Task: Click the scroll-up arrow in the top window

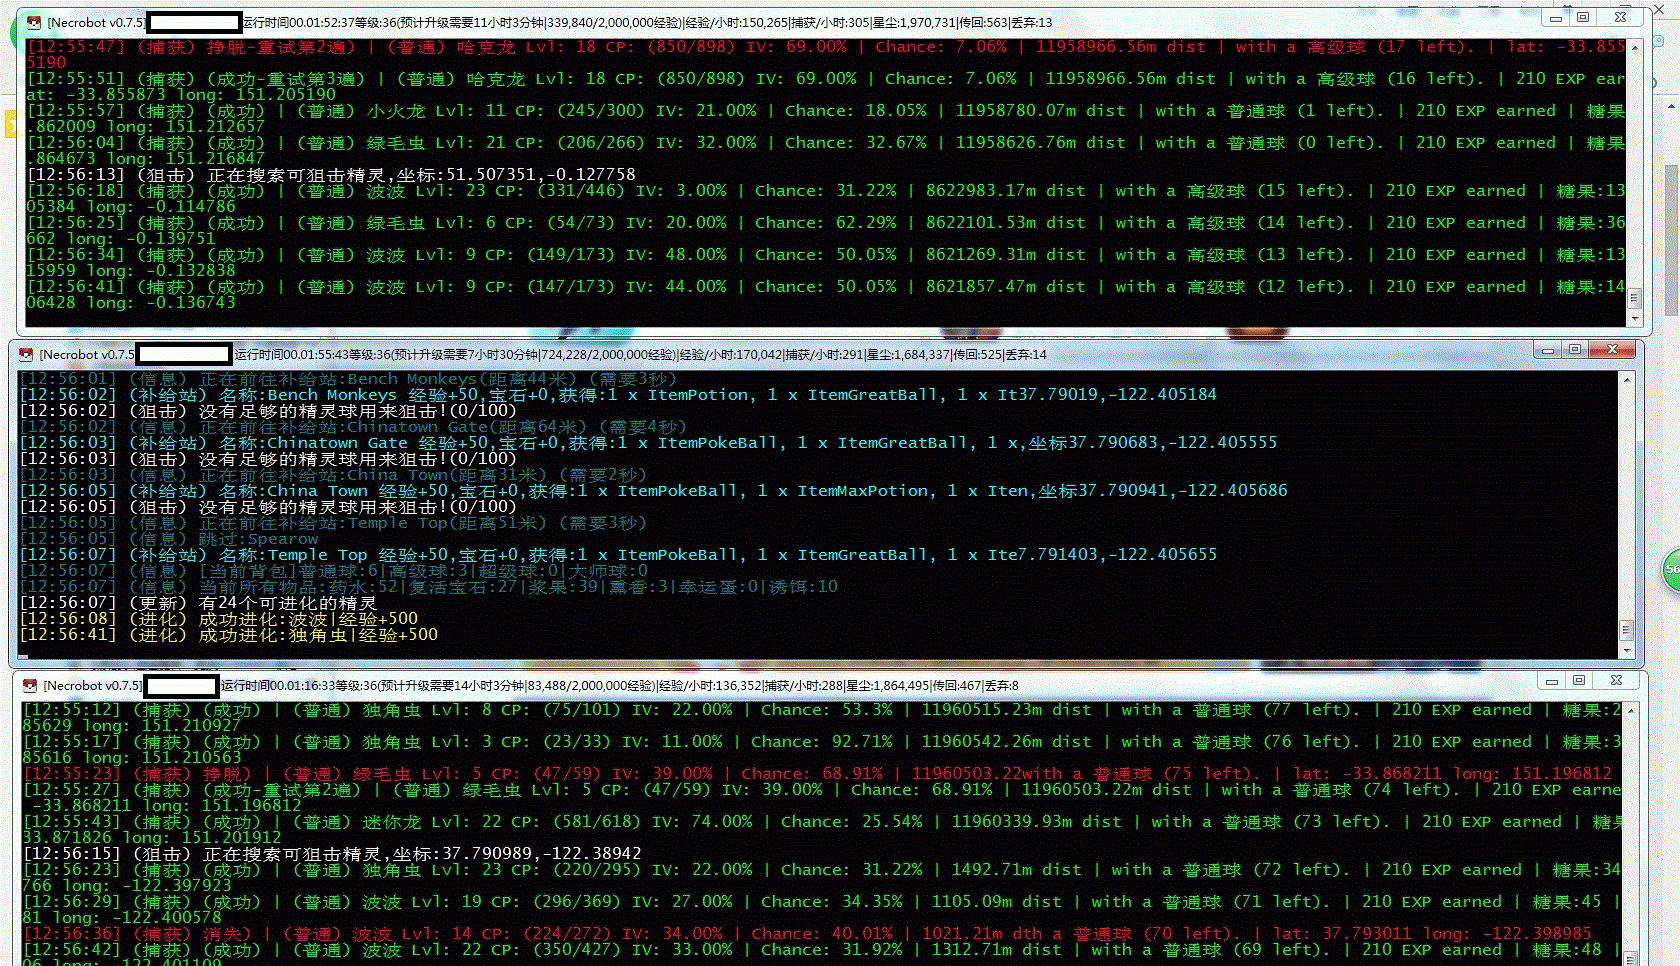Action: (x=1635, y=48)
